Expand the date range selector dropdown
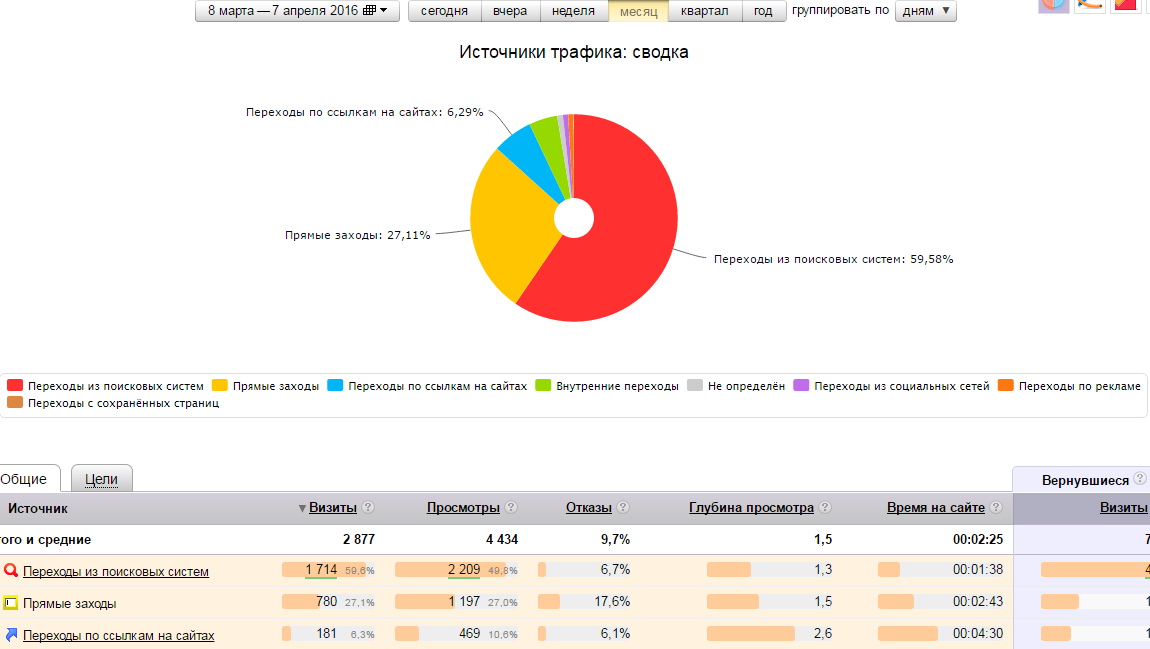 [295, 9]
